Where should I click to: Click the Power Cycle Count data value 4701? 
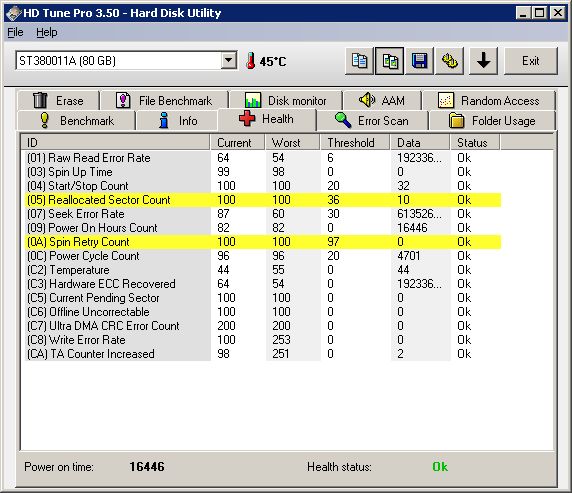click(409, 256)
